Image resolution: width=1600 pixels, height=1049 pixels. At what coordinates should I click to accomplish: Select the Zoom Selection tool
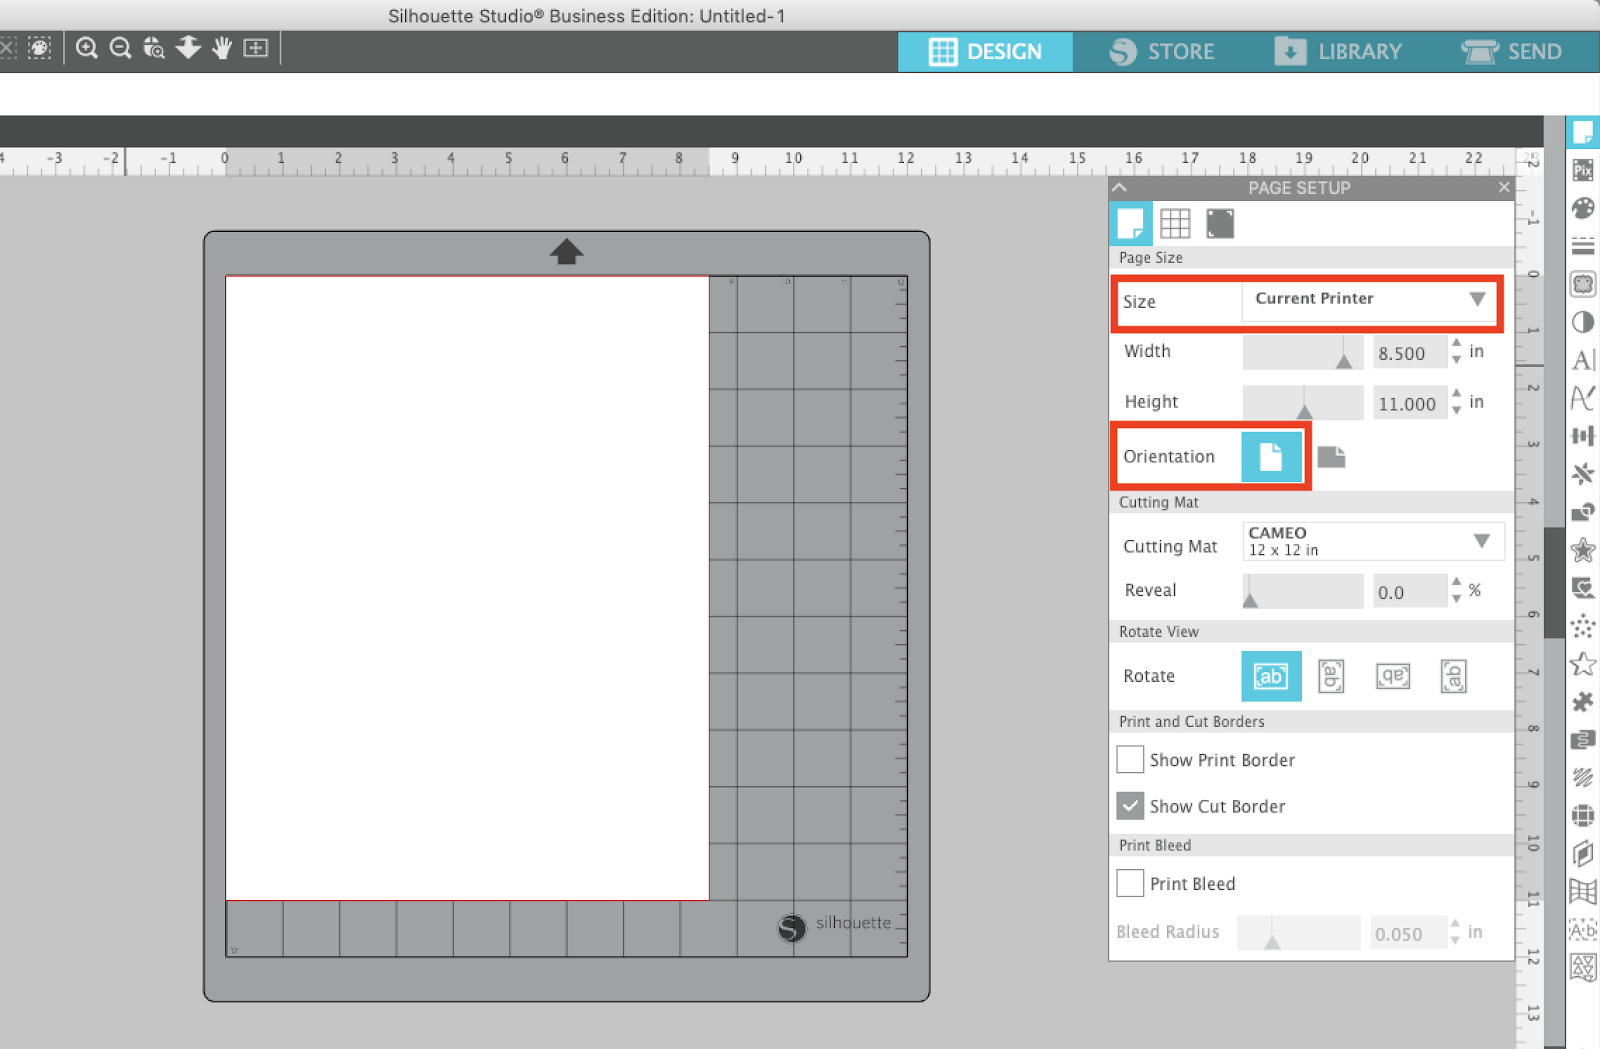[154, 48]
